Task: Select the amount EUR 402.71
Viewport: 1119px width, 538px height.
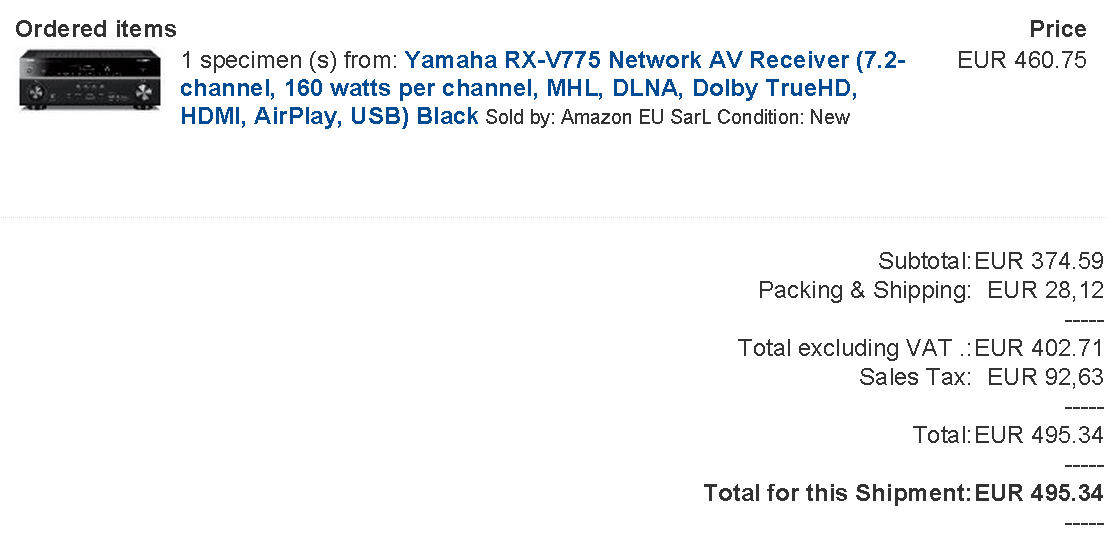Action: pyautogui.click(x=1039, y=349)
